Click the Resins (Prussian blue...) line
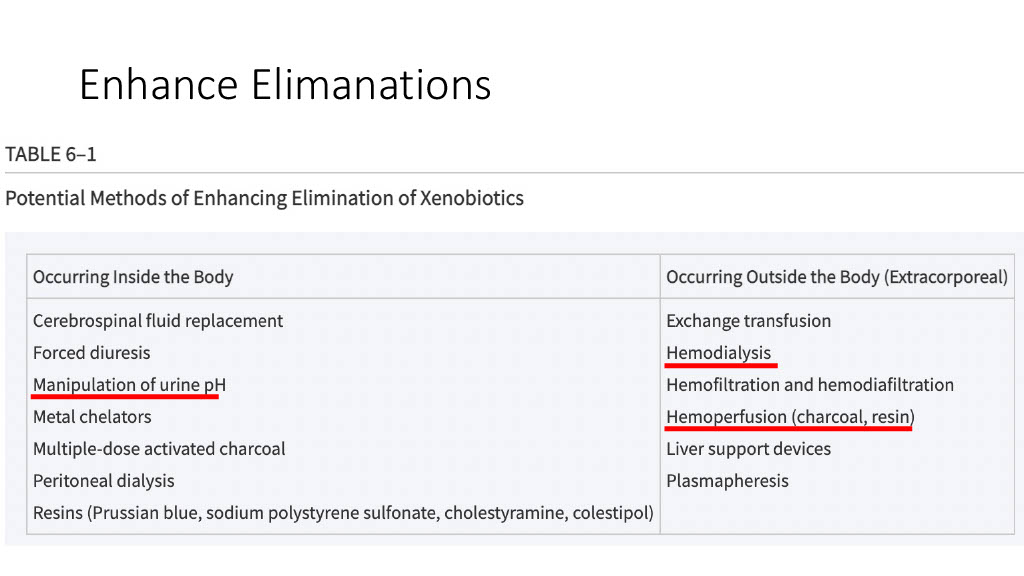 343,513
